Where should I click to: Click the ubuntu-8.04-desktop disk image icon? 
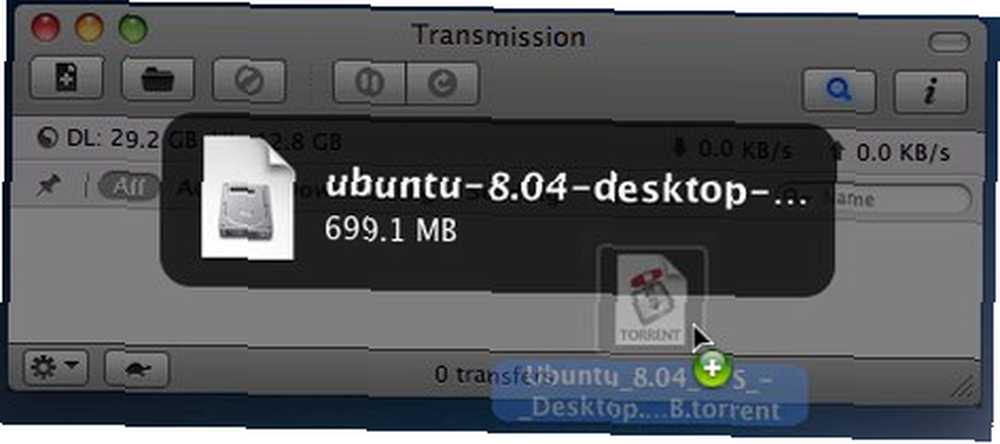click(x=248, y=198)
